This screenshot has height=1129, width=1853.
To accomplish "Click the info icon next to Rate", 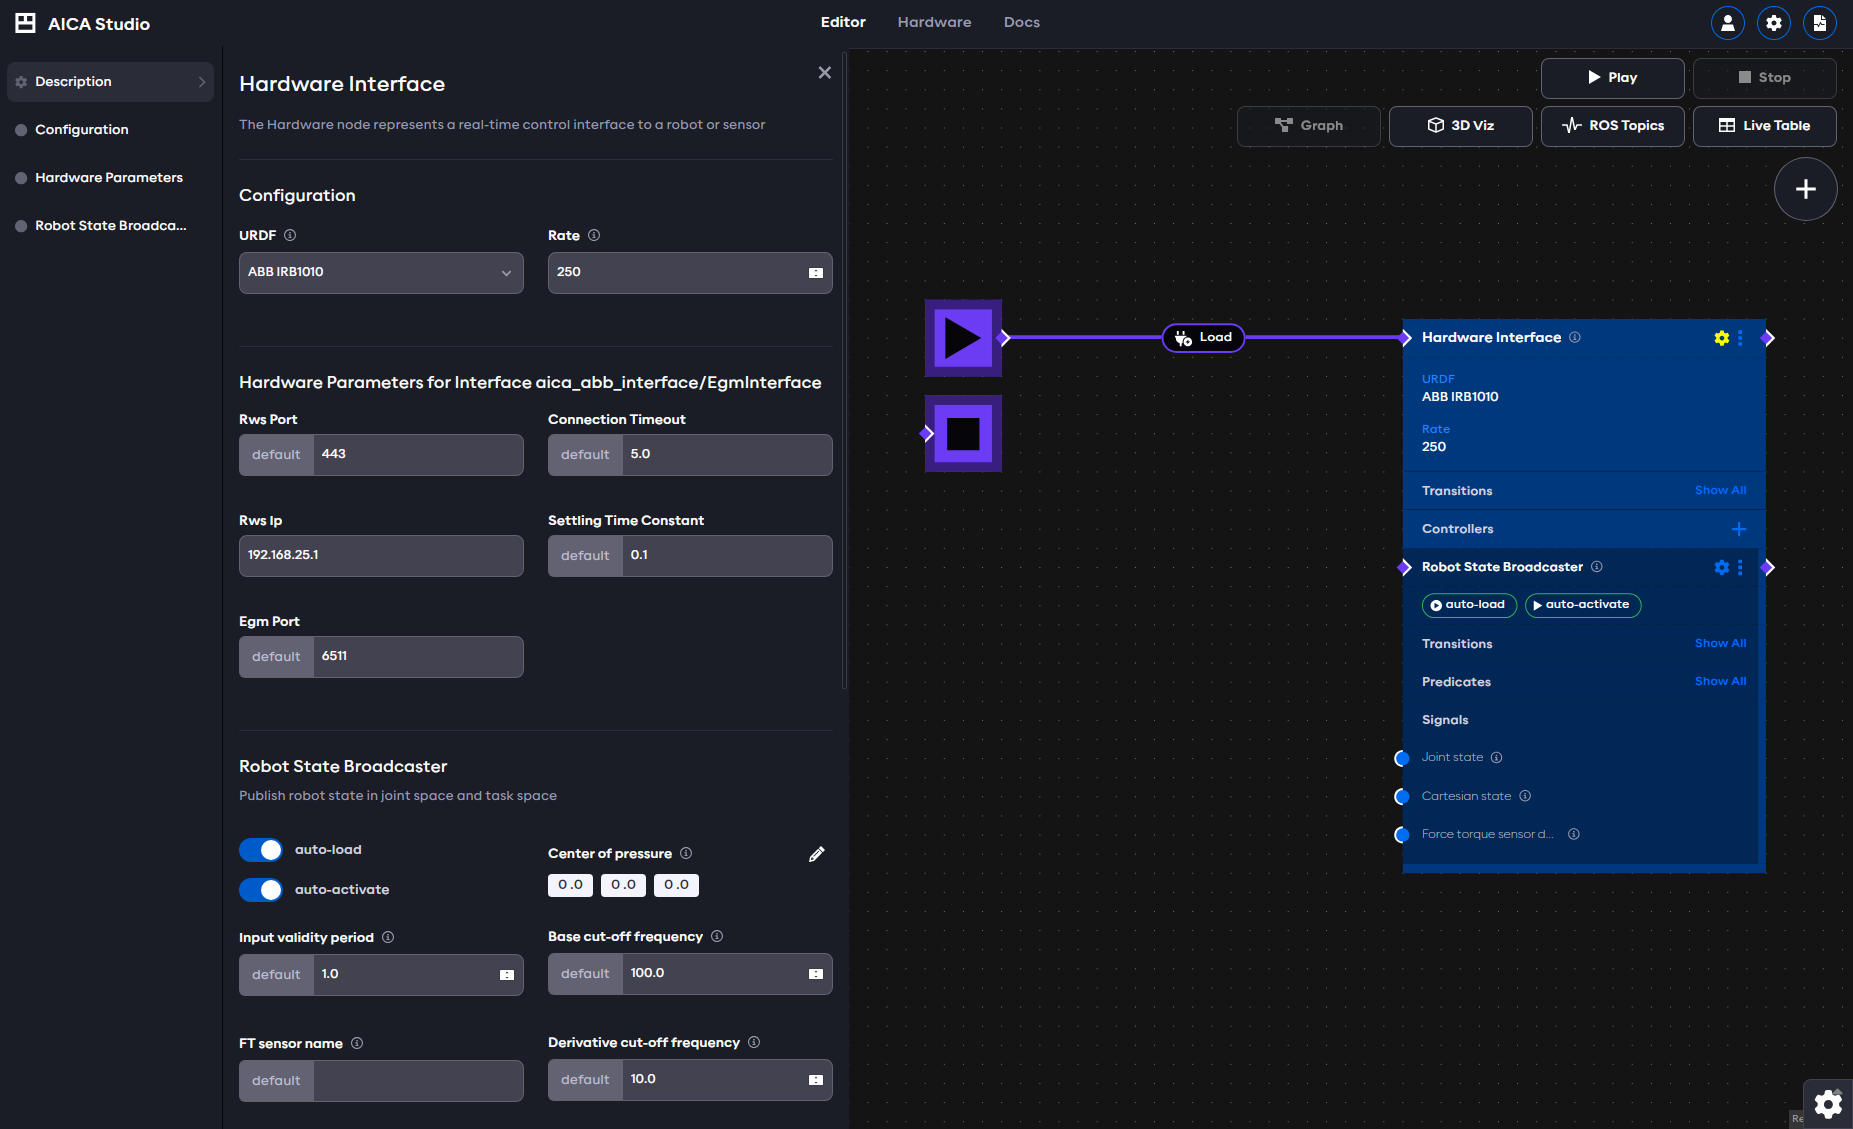I will coord(594,236).
